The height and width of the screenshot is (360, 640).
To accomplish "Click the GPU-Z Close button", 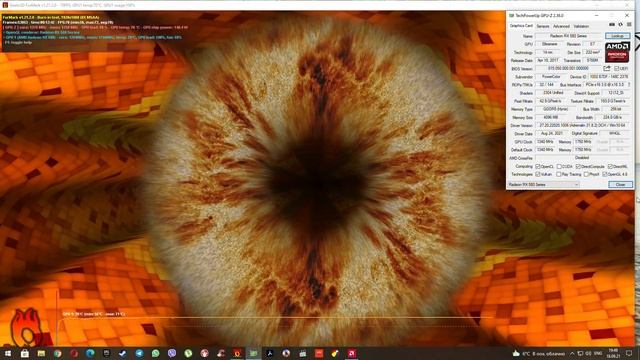I will tap(620, 184).
